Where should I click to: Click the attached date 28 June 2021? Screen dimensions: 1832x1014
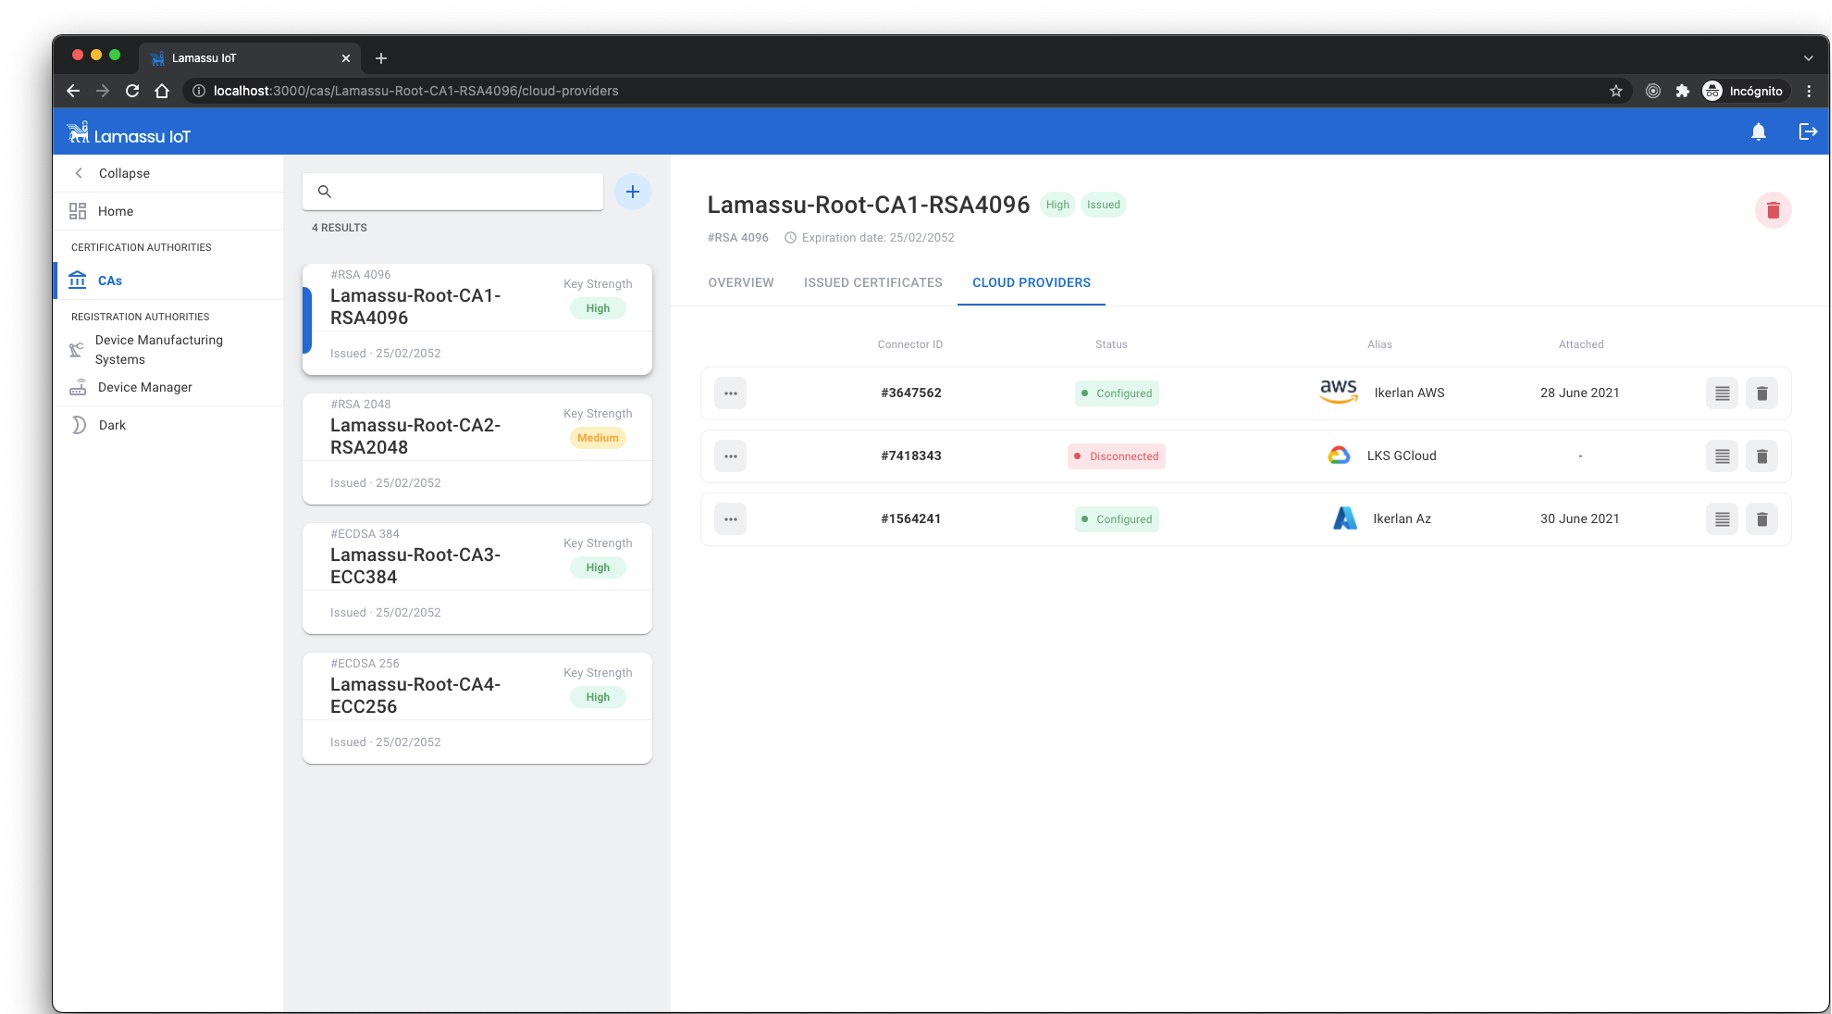pos(1579,393)
